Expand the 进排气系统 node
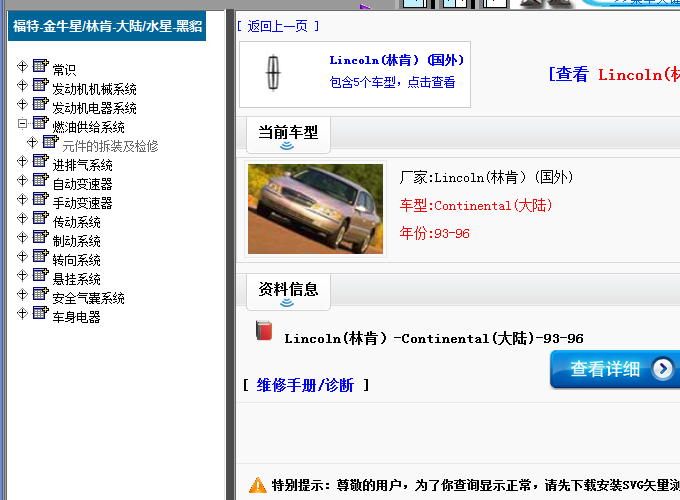The width and height of the screenshot is (680, 500). 23,161
